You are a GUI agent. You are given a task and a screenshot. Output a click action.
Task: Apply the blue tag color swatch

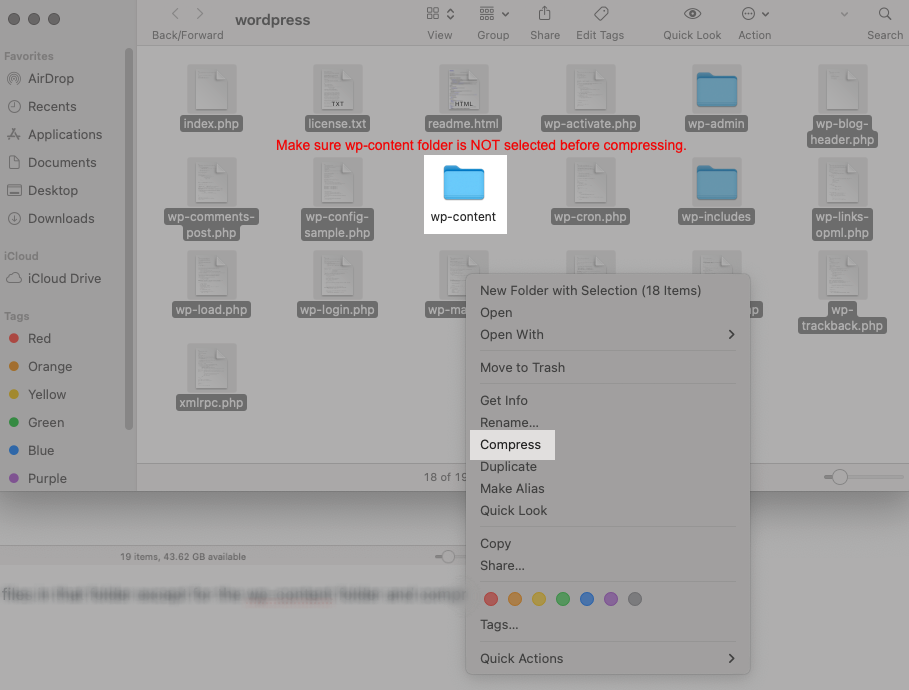tap(587, 599)
